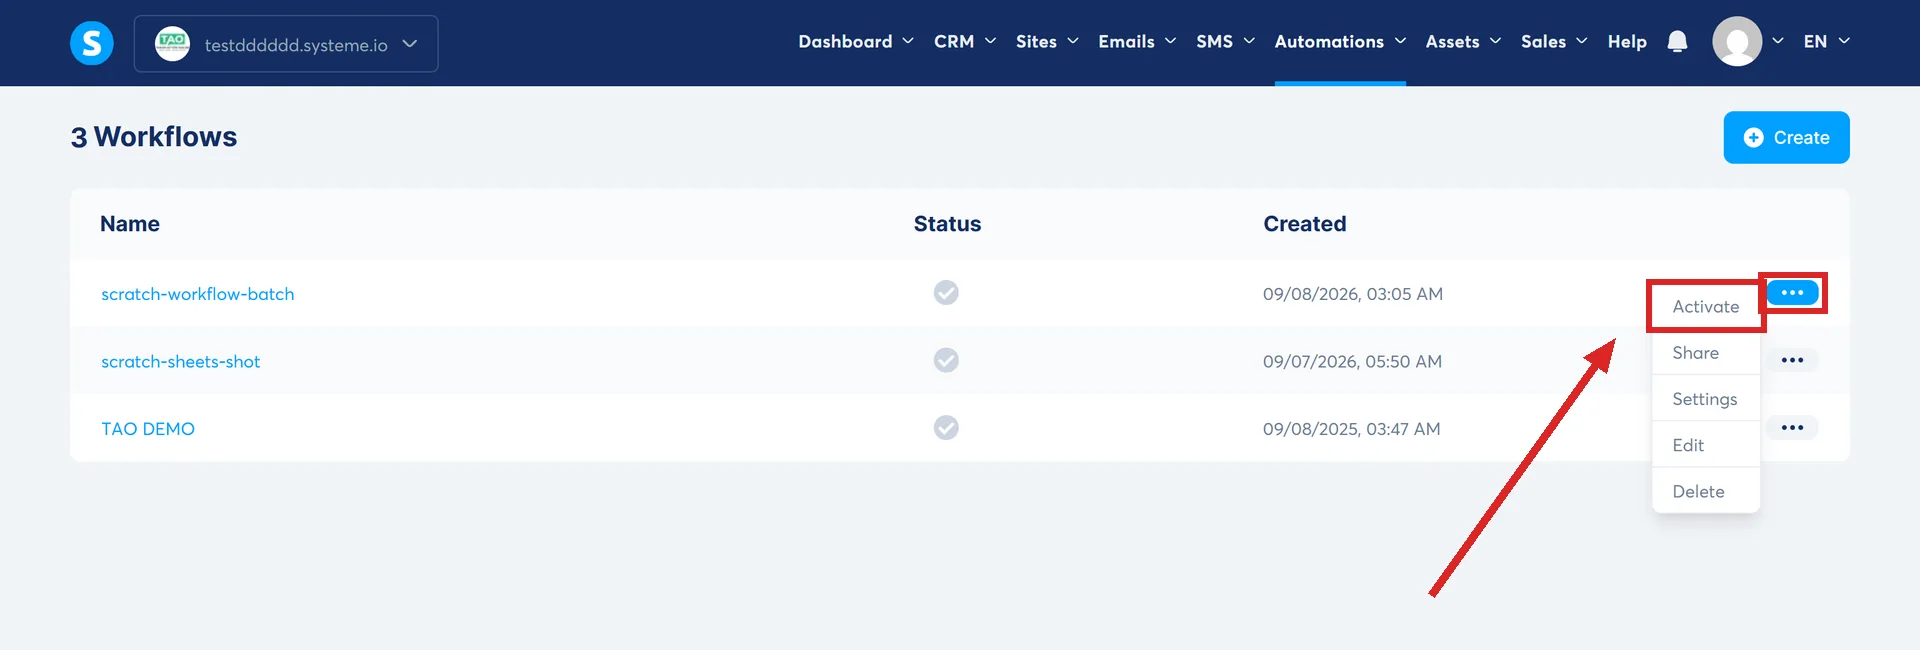Choose Delete from the context menu
Screen dimensions: 1920x650
pyautogui.click(x=1706, y=491)
